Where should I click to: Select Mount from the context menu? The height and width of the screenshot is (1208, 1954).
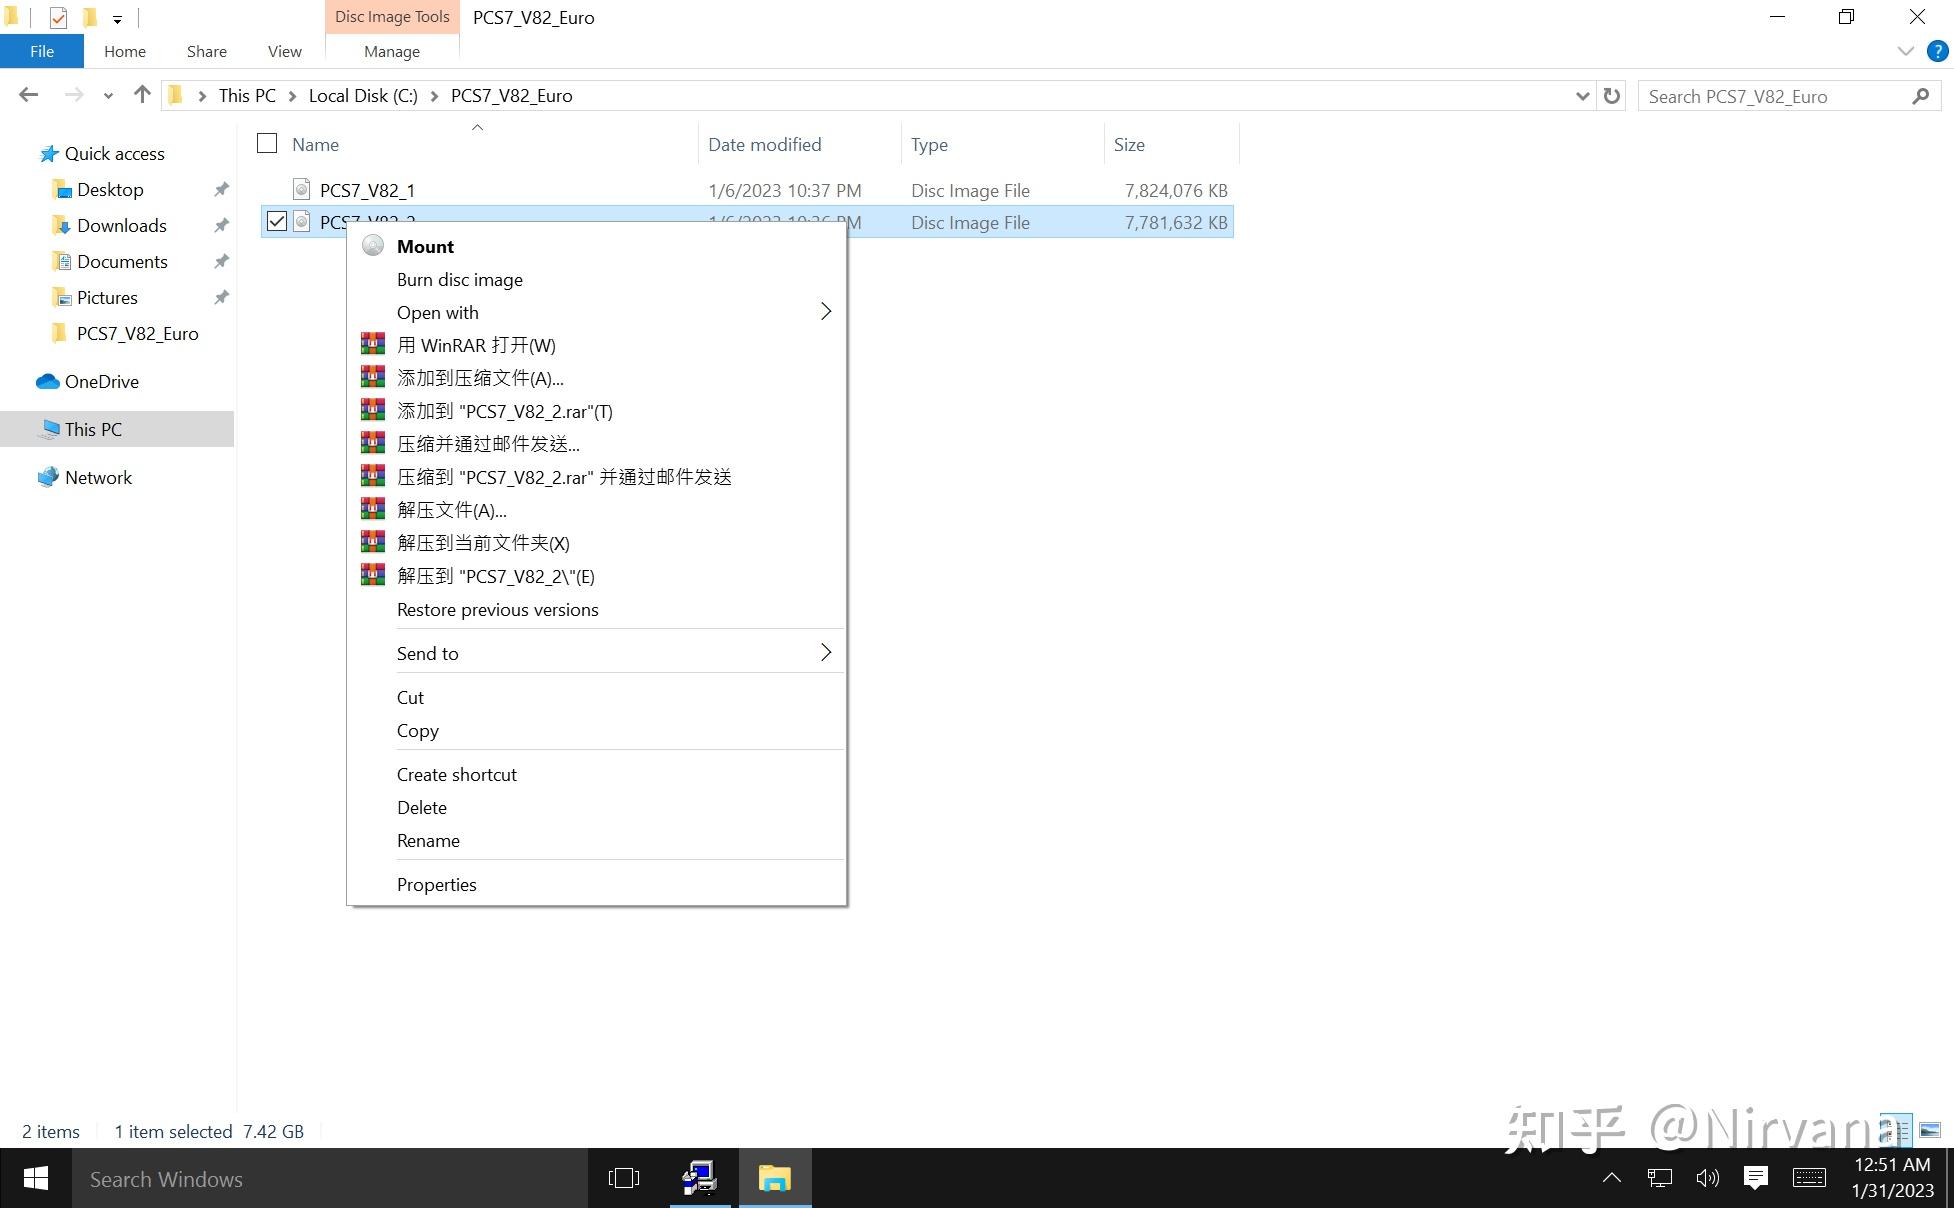[x=425, y=246]
